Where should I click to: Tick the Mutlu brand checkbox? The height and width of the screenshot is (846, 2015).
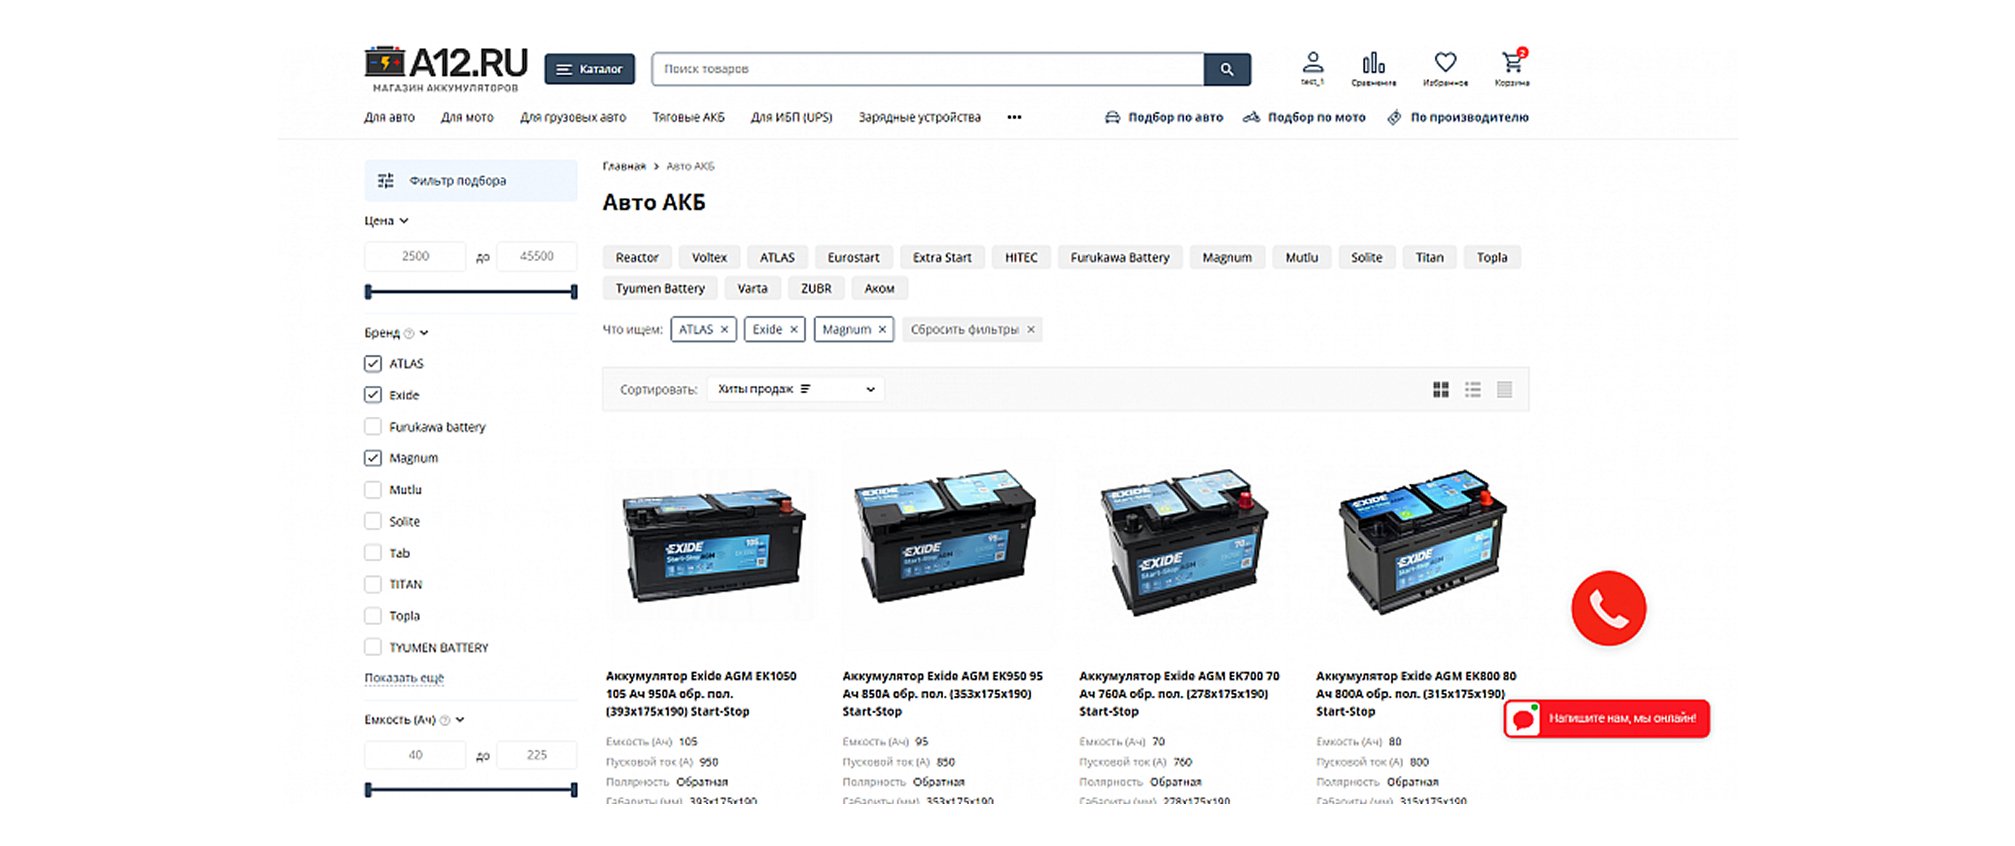click(x=373, y=489)
